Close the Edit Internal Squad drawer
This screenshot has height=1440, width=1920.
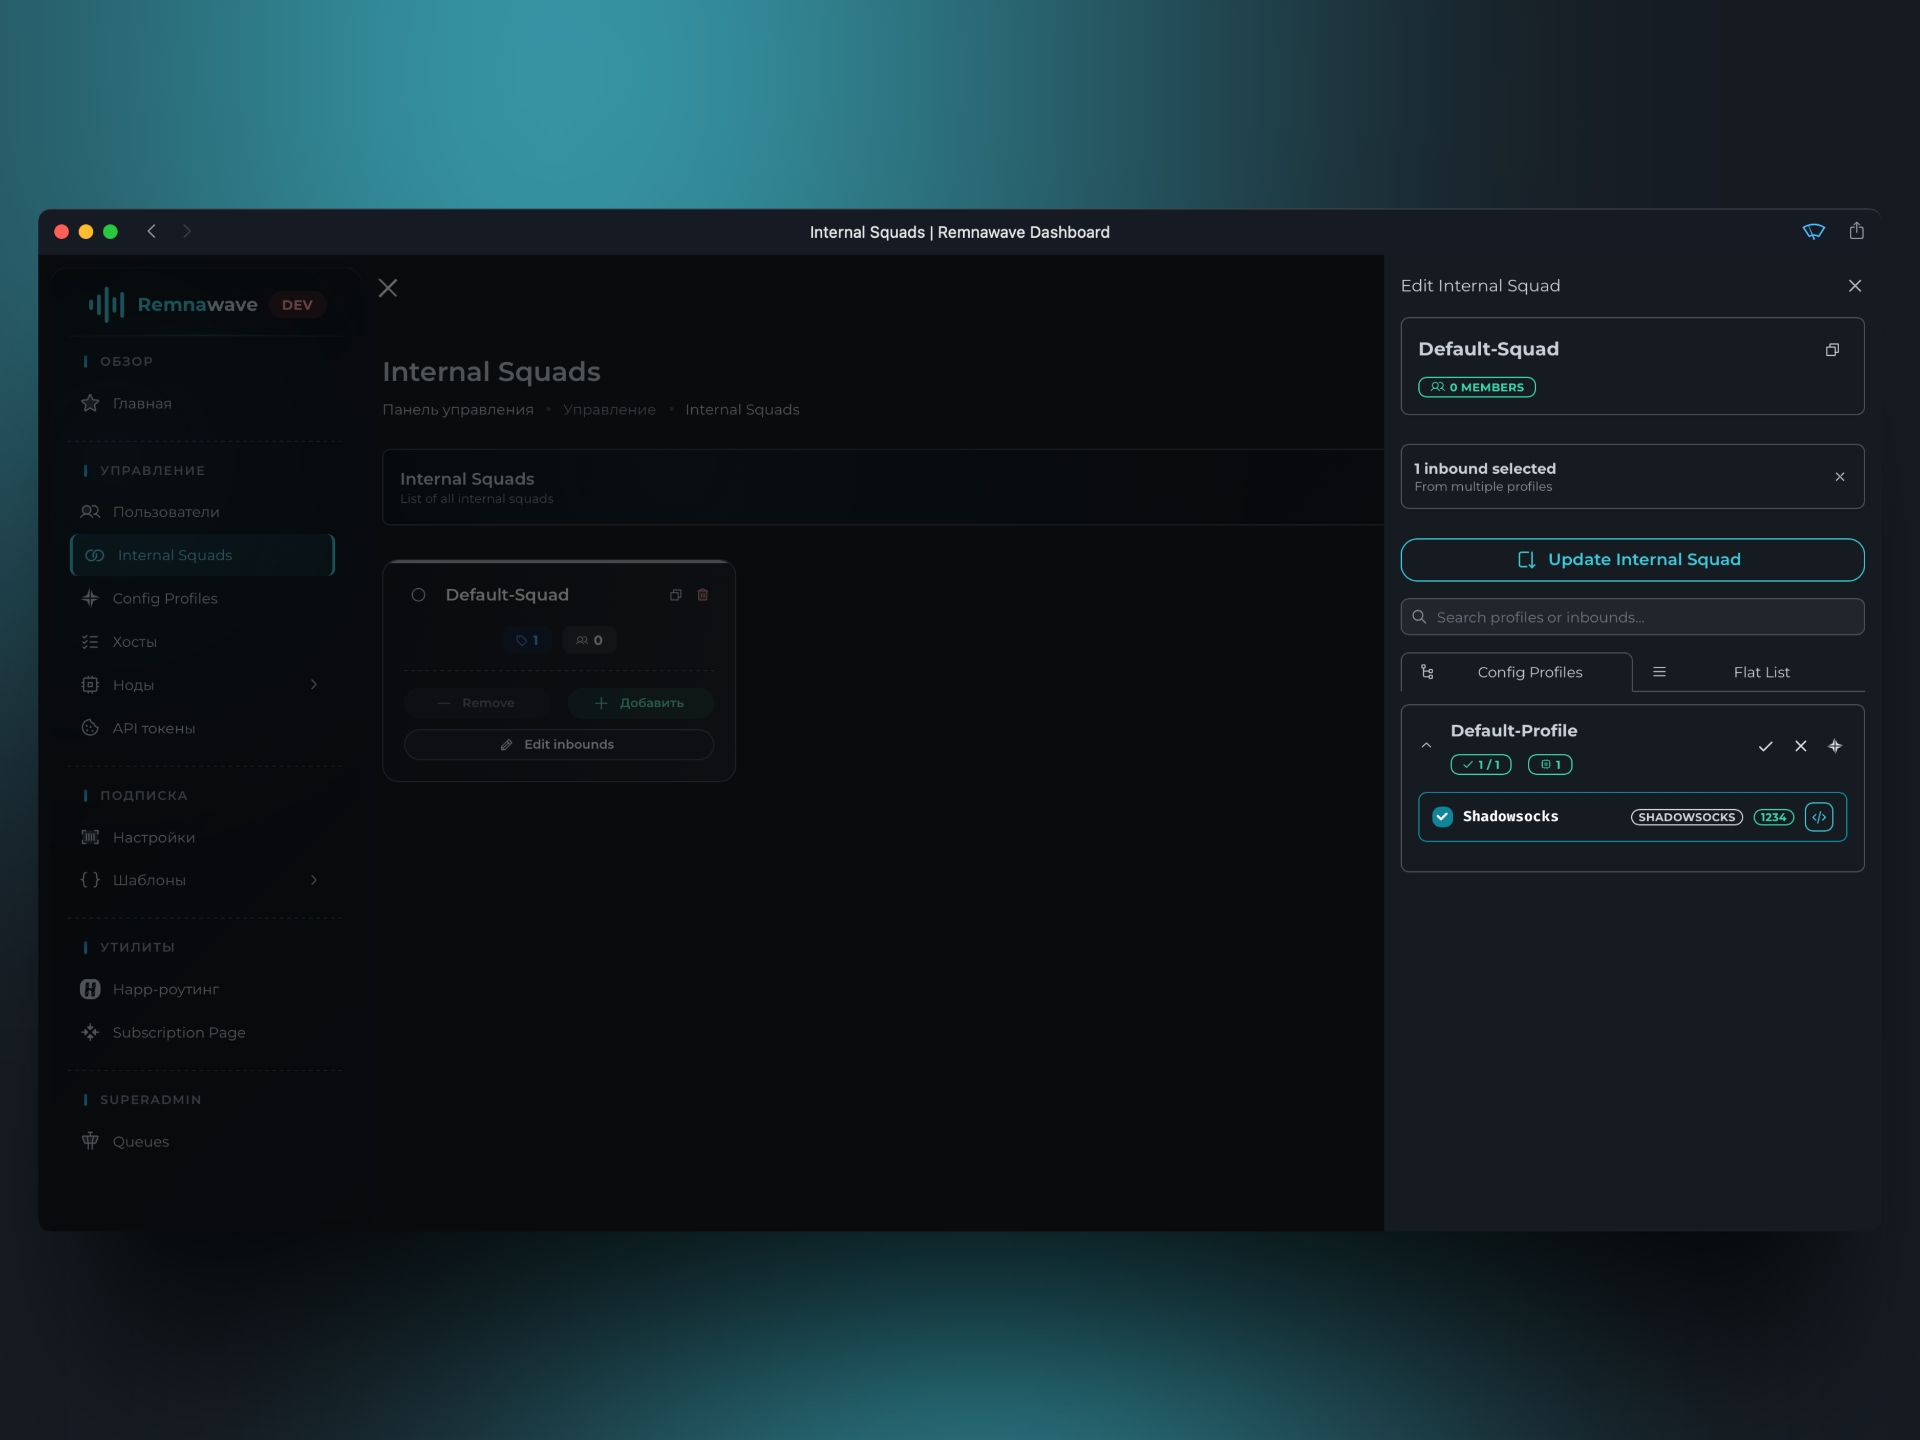click(x=1854, y=286)
